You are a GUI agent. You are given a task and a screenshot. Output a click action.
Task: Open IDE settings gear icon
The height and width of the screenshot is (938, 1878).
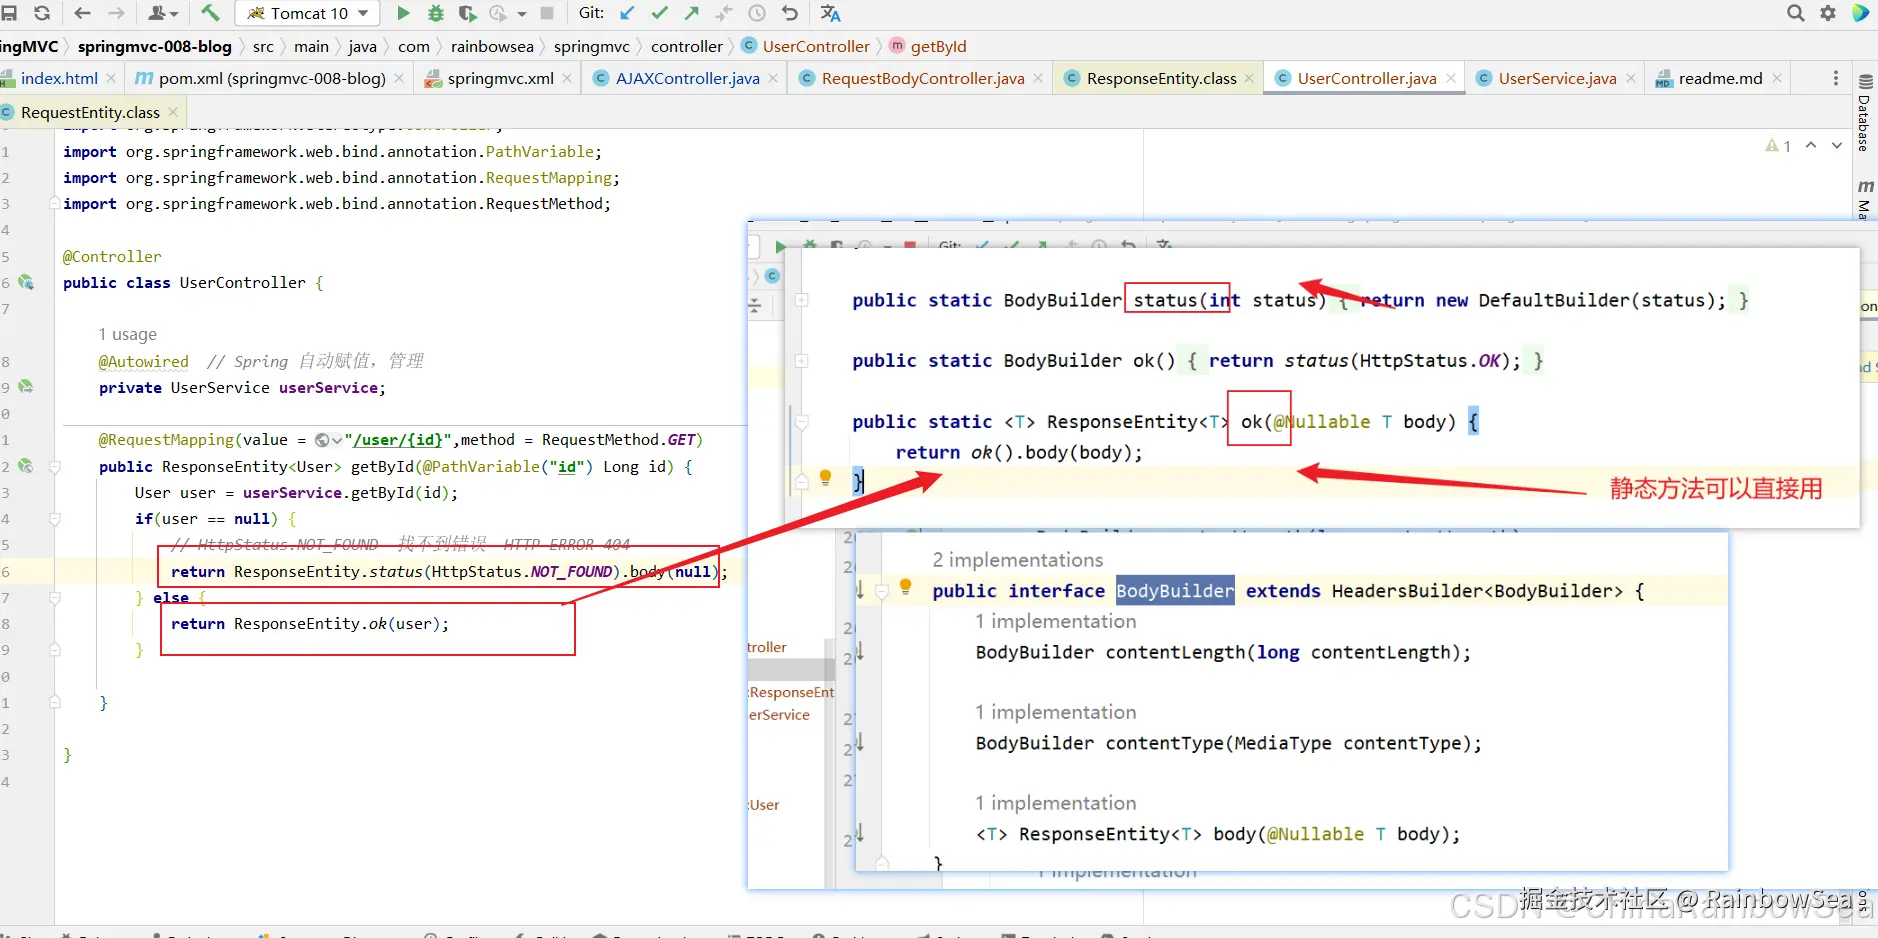(1828, 13)
